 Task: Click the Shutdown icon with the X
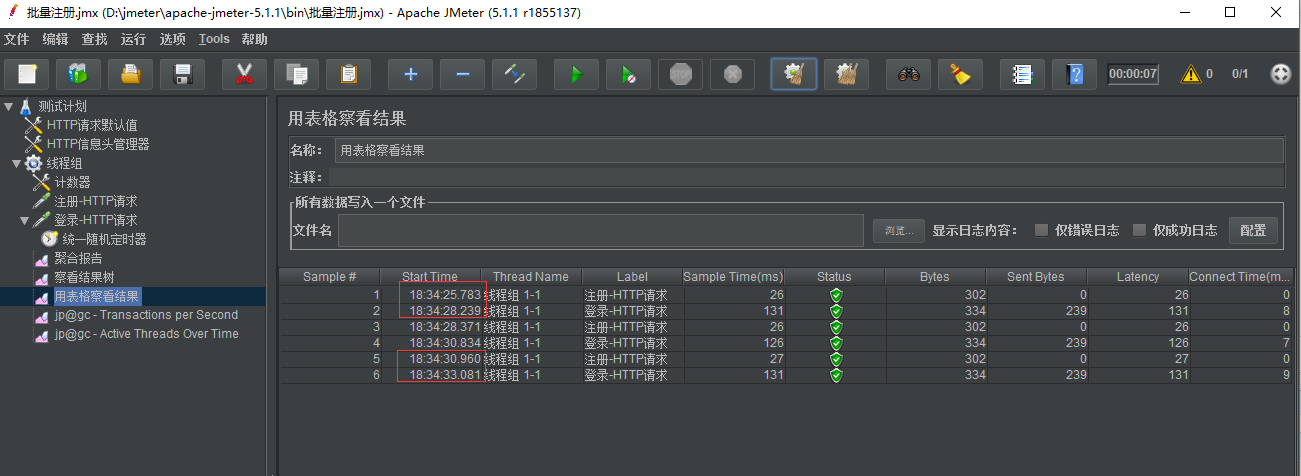[x=732, y=74]
